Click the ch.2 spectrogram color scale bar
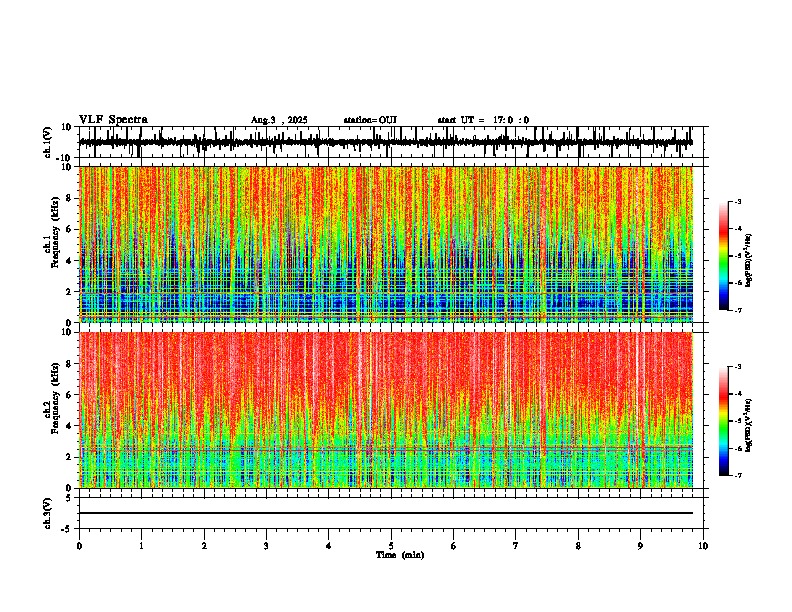 click(724, 421)
